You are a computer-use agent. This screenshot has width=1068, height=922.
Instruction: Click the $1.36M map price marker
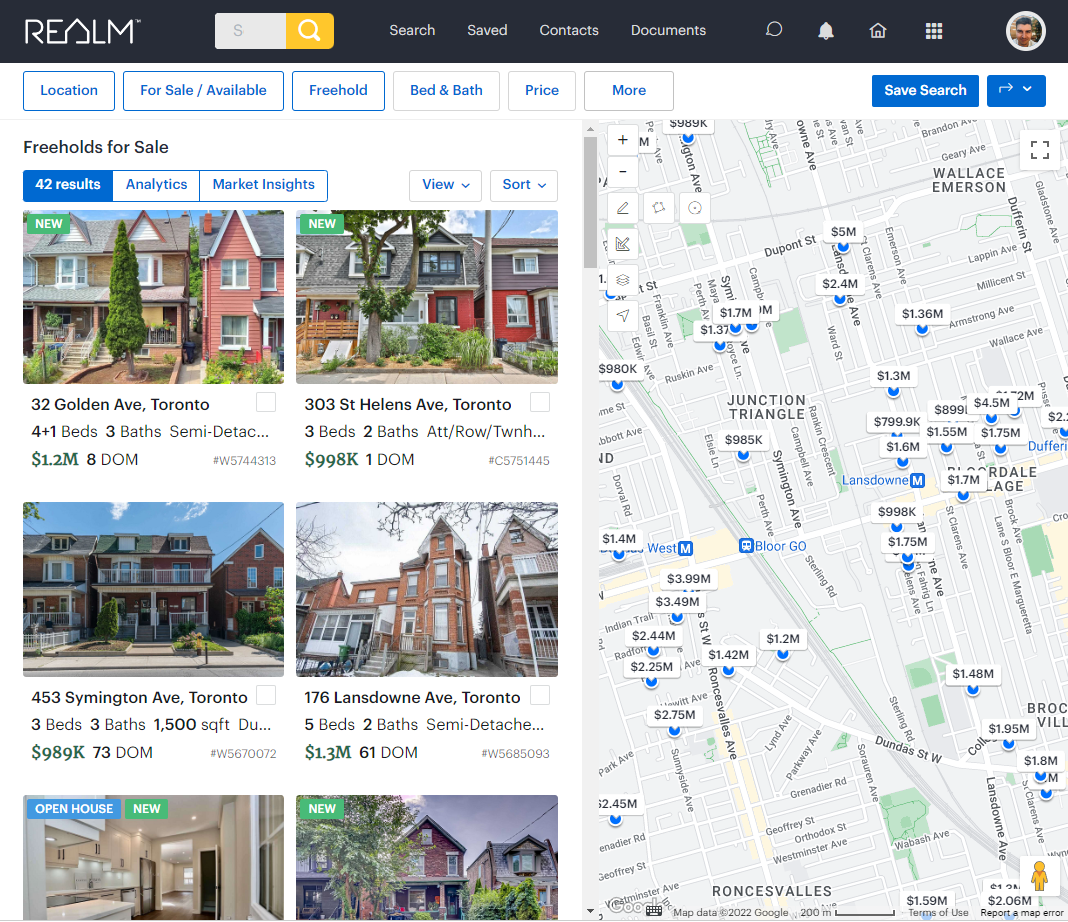tap(922, 313)
